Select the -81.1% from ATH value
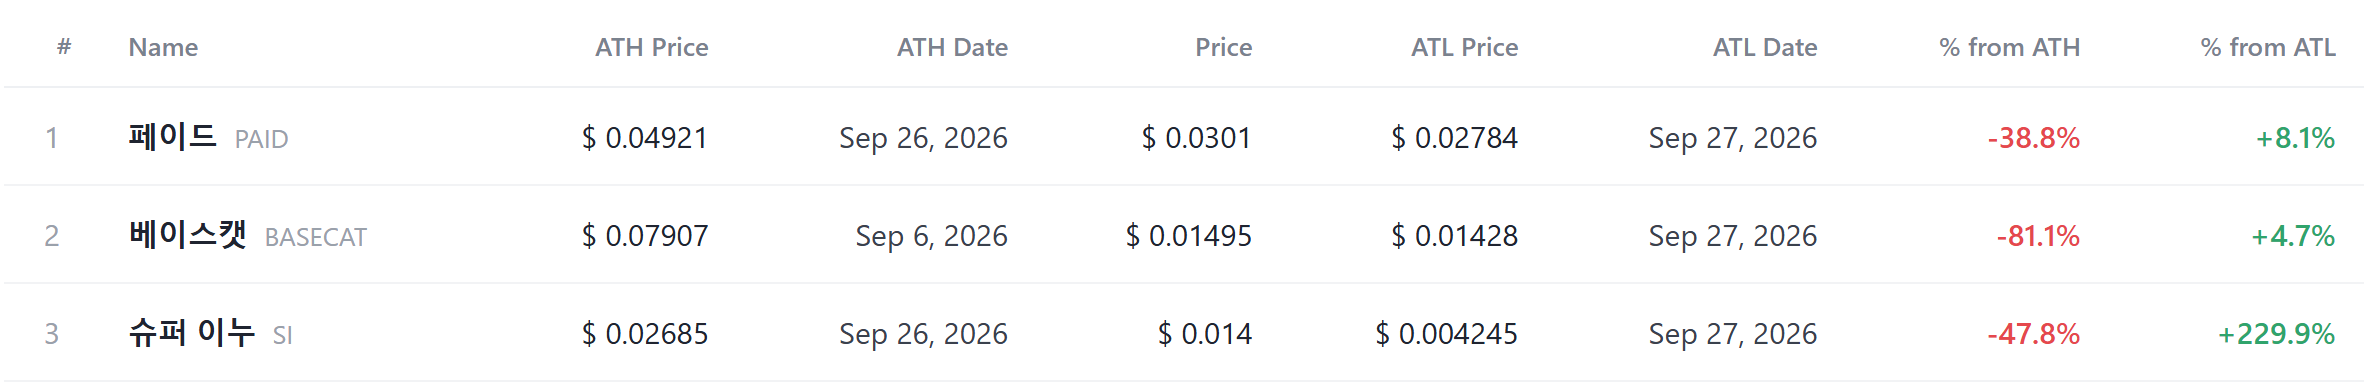The height and width of the screenshot is (386, 2368). tap(2038, 236)
